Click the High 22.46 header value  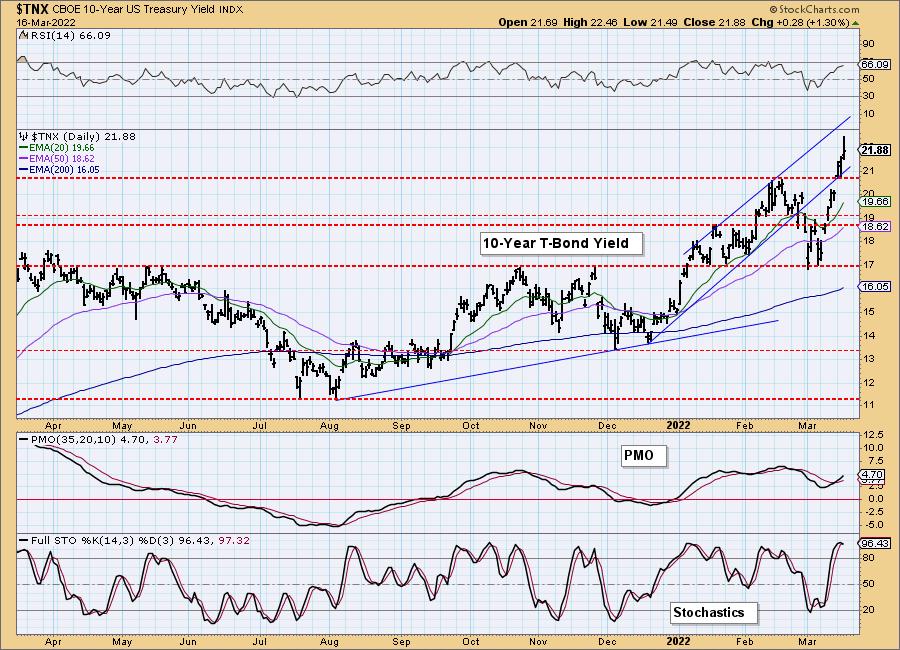(x=589, y=22)
